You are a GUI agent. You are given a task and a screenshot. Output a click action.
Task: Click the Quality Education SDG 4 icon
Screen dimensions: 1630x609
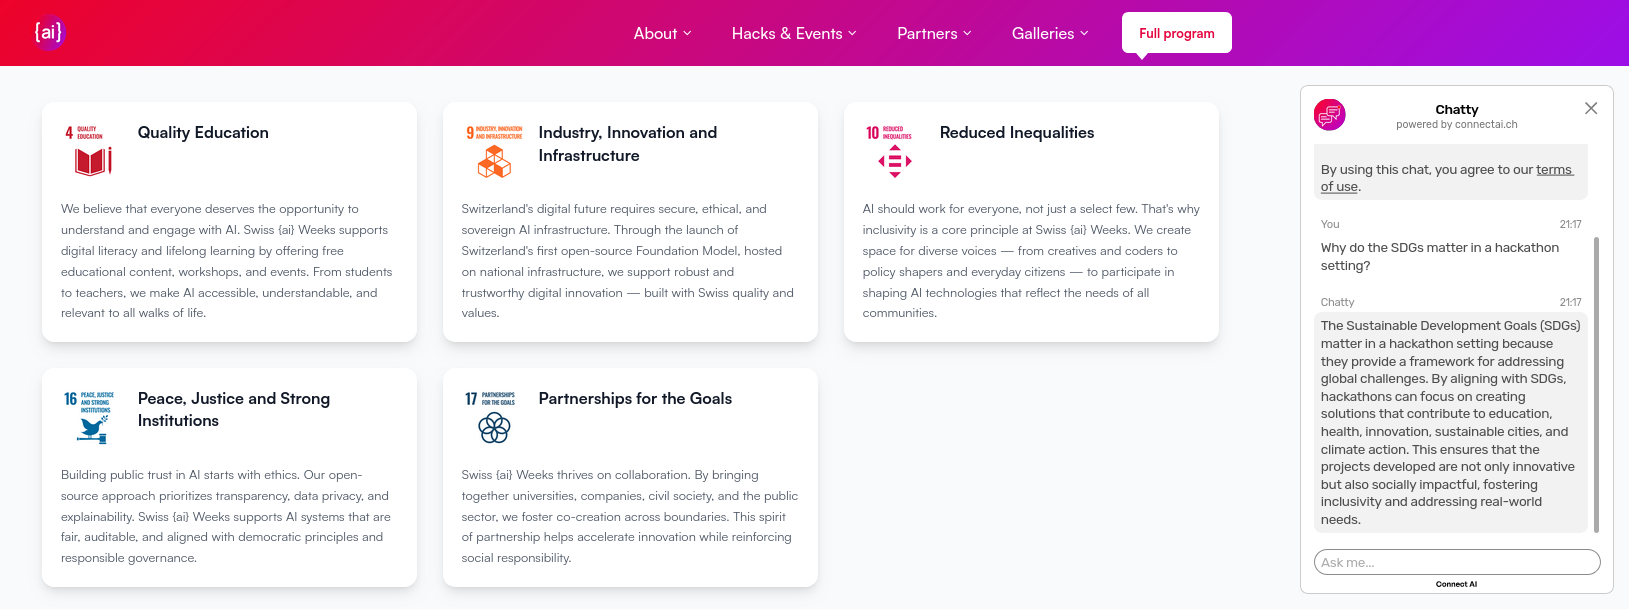click(x=89, y=150)
